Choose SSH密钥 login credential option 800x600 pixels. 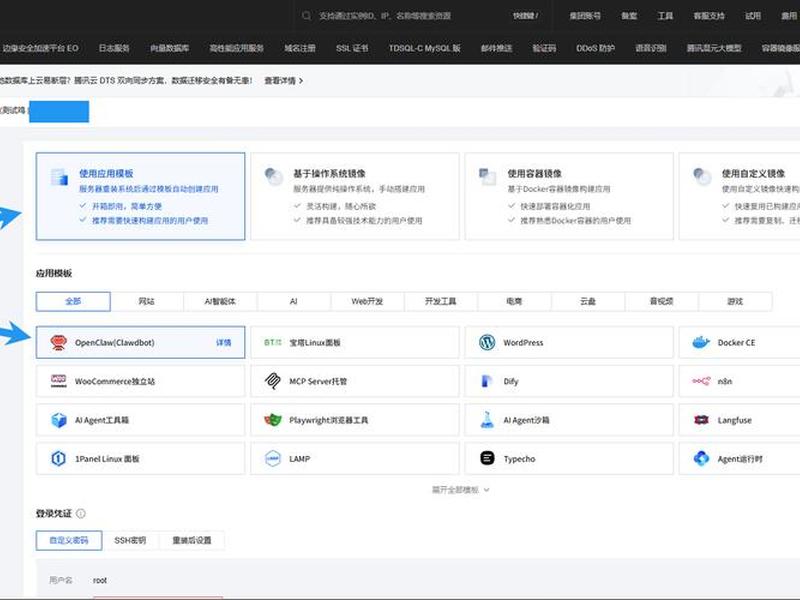point(130,540)
